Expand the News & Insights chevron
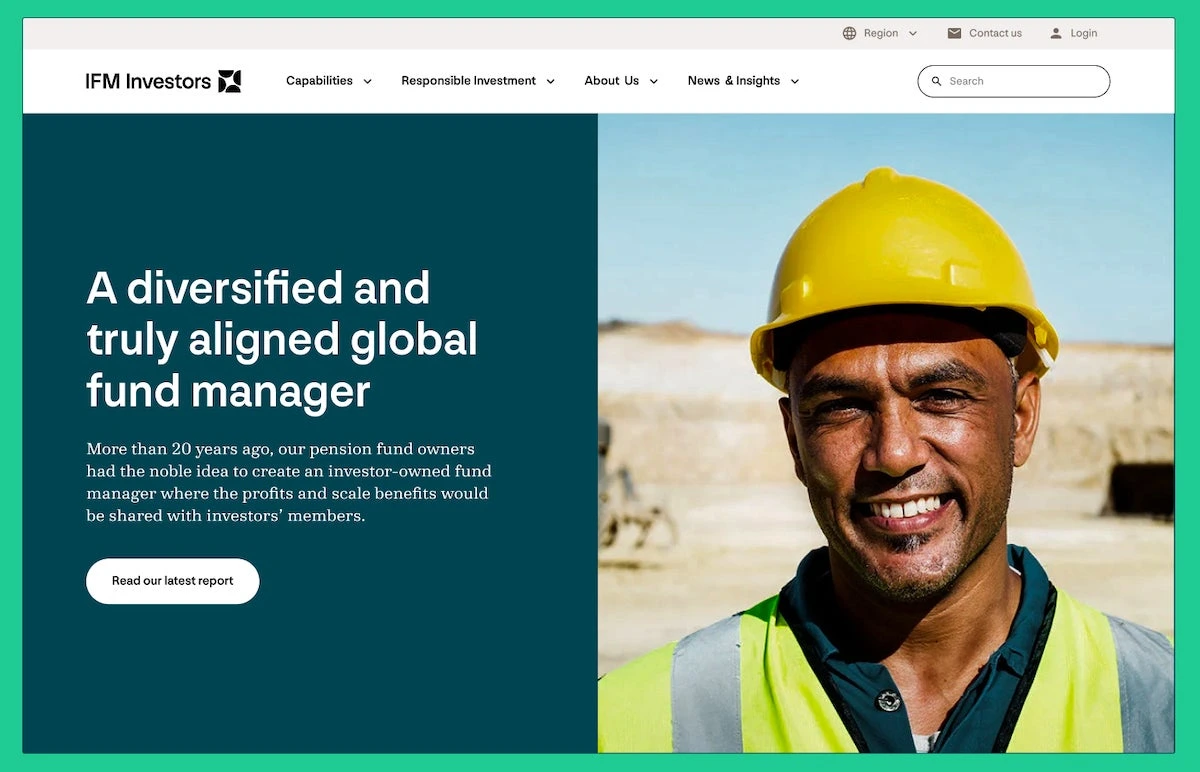The image size is (1200, 772). click(x=795, y=81)
